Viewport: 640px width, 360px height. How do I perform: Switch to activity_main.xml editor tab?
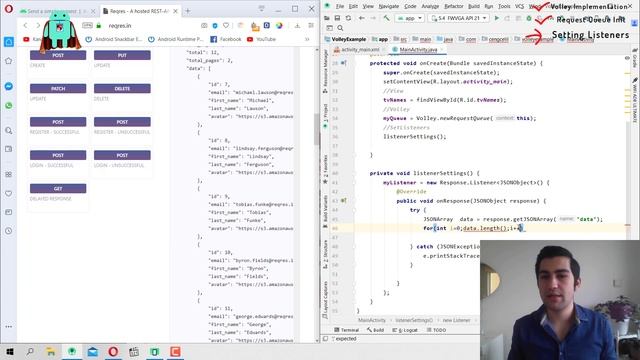(360, 50)
